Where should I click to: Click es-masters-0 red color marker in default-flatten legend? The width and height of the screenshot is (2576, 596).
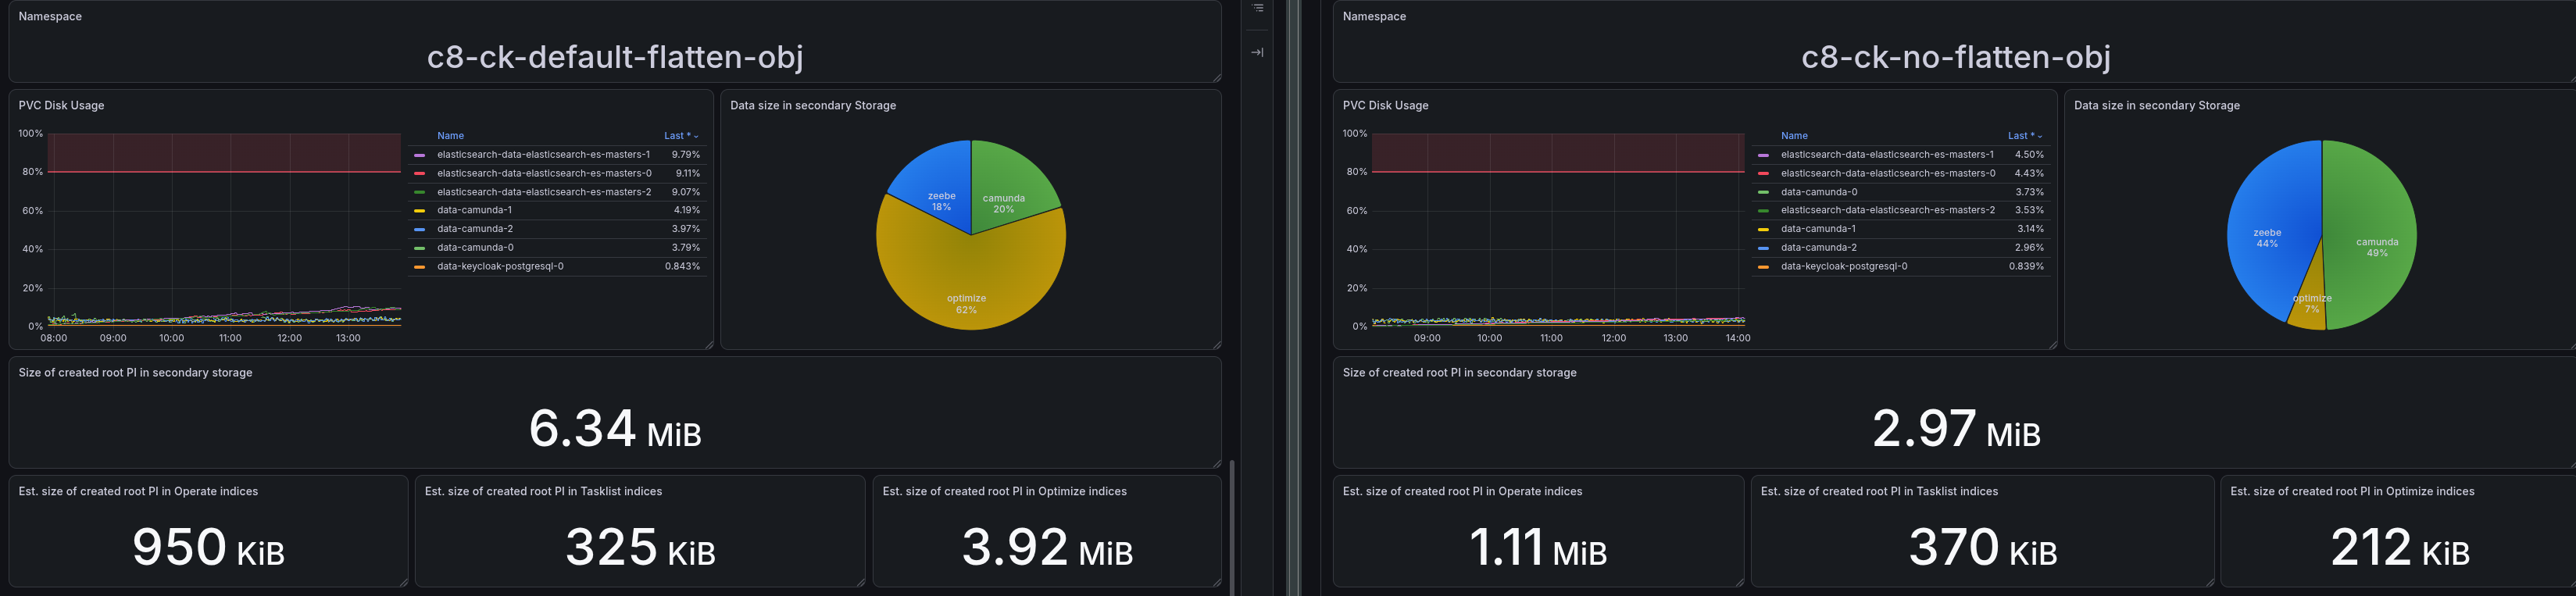419,173
